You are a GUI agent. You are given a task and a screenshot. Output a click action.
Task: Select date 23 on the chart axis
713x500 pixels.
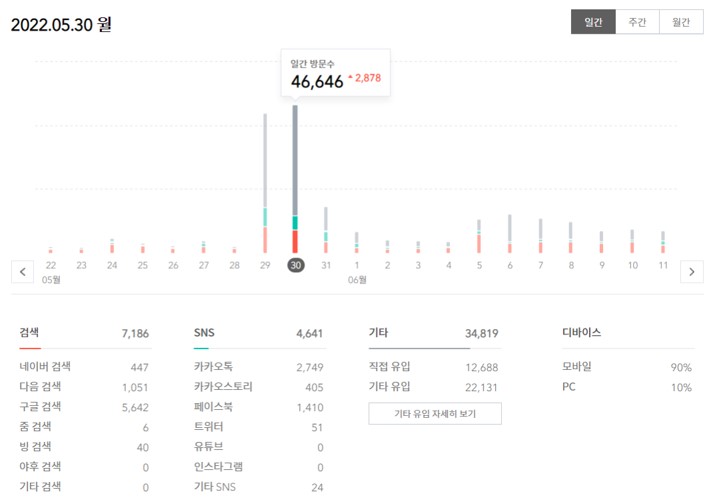pos(81,265)
